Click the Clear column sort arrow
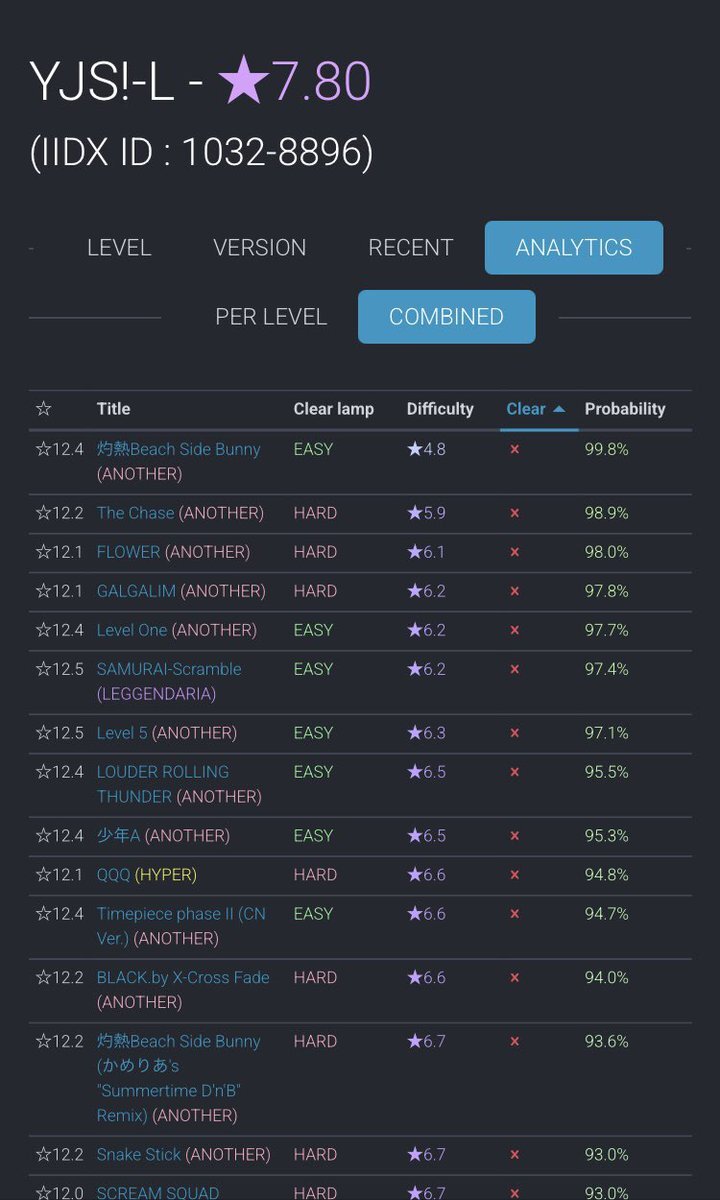This screenshot has width=720, height=1200. coord(559,409)
